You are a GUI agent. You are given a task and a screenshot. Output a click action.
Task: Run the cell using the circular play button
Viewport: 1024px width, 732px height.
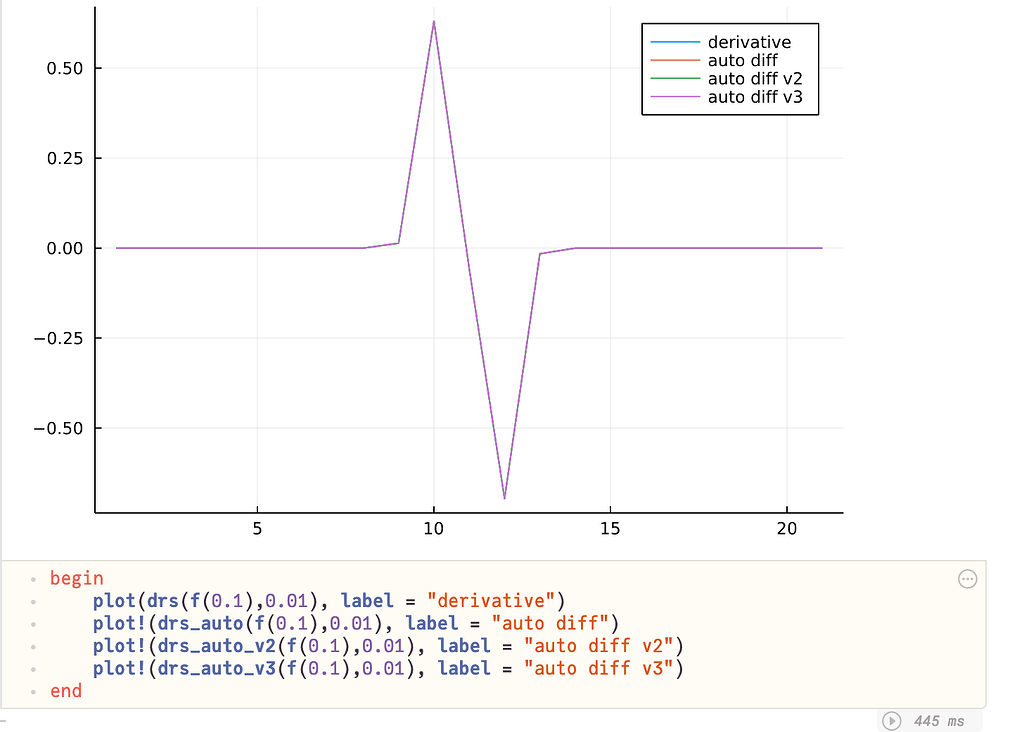point(891,720)
